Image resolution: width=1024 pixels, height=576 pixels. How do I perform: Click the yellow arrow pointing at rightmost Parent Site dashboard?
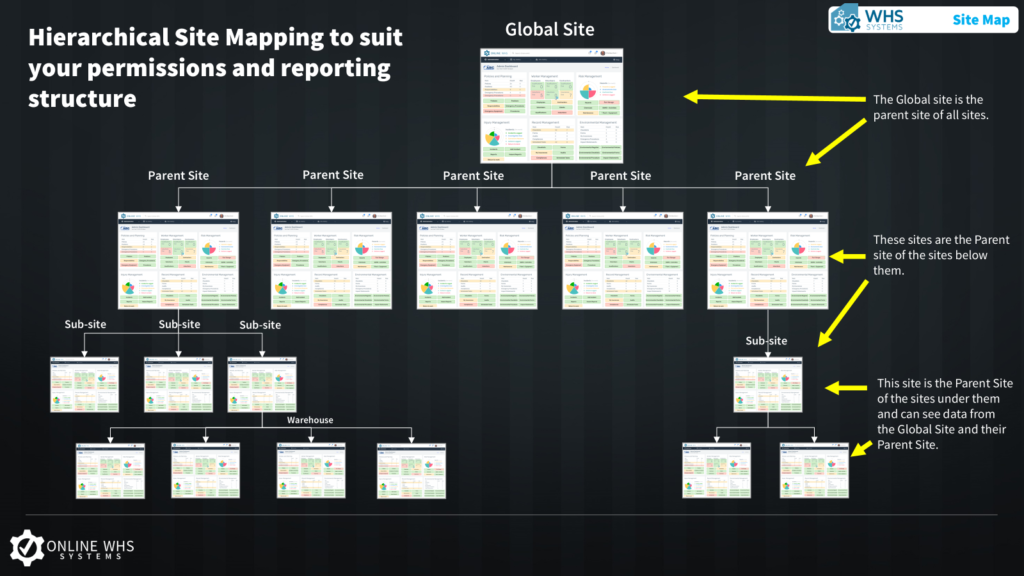tap(850, 256)
